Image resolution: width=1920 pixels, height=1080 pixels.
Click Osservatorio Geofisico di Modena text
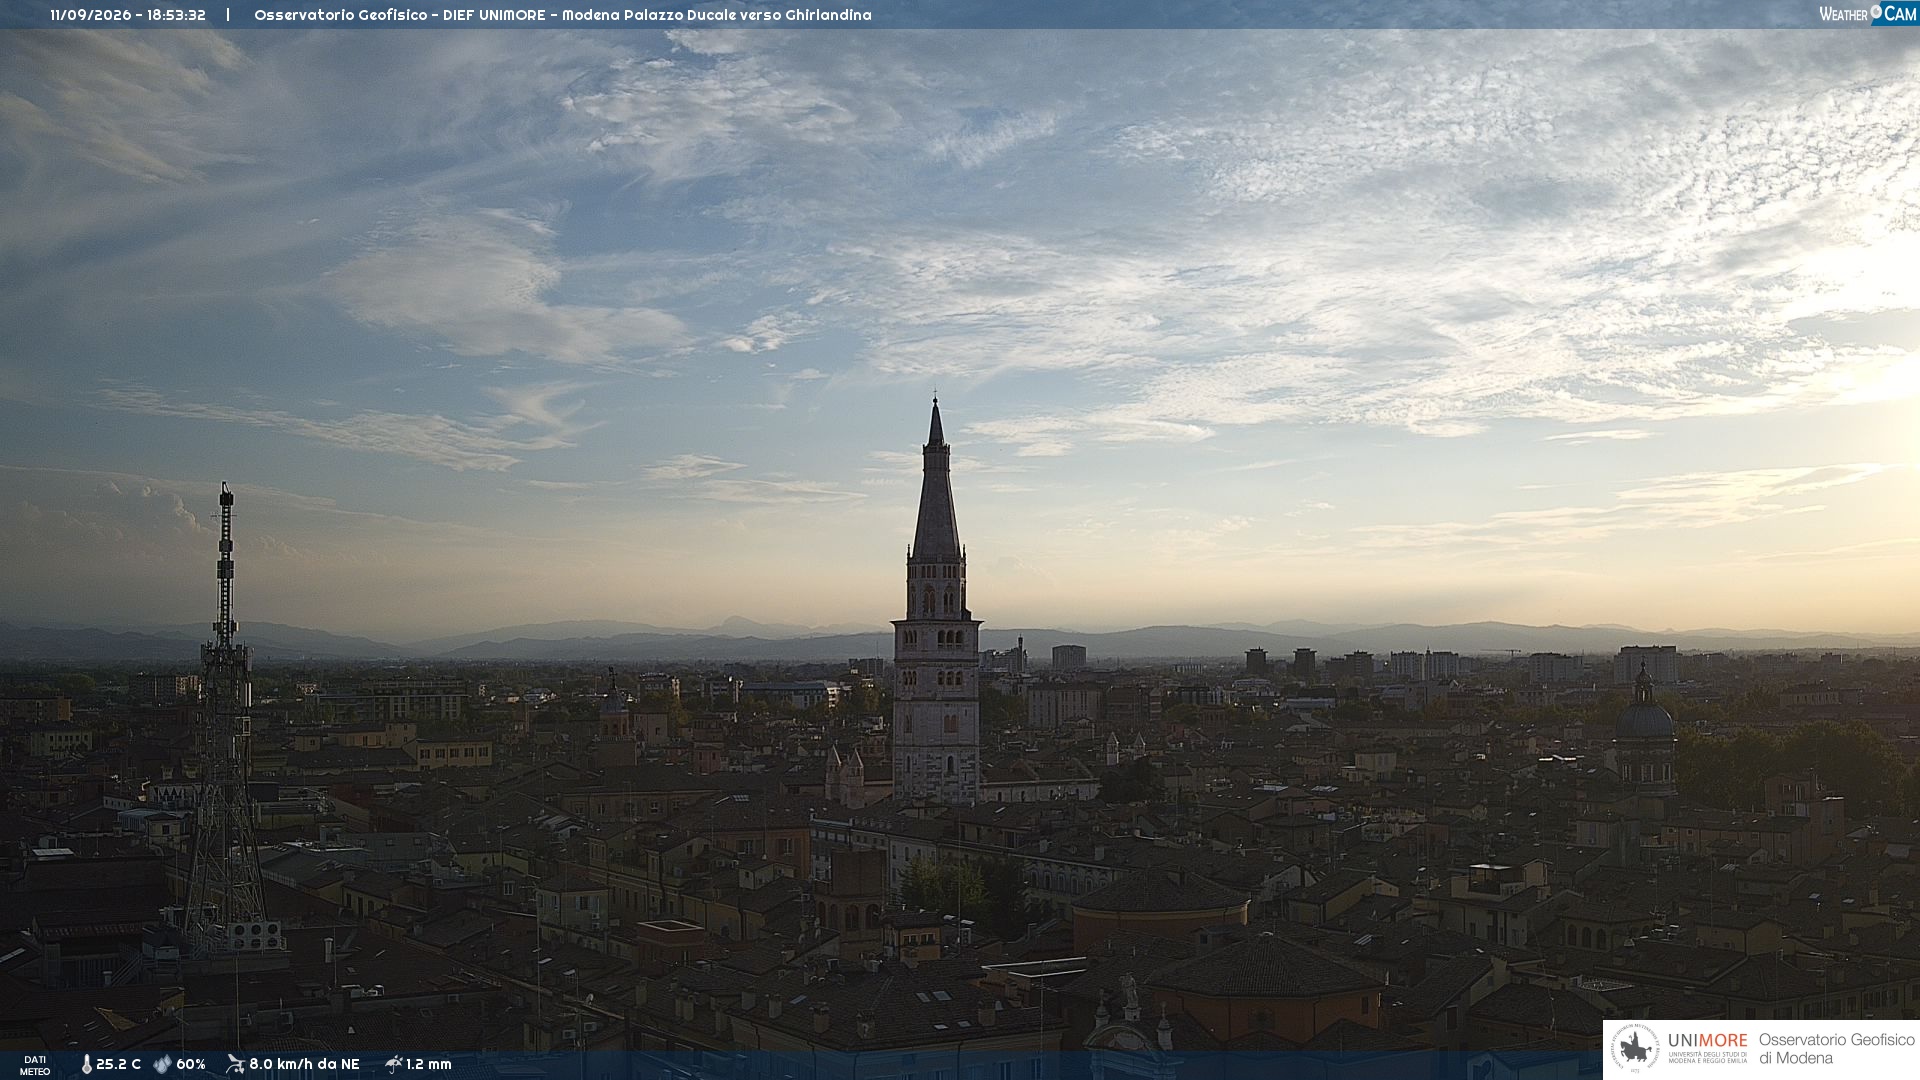(1837, 1049)
